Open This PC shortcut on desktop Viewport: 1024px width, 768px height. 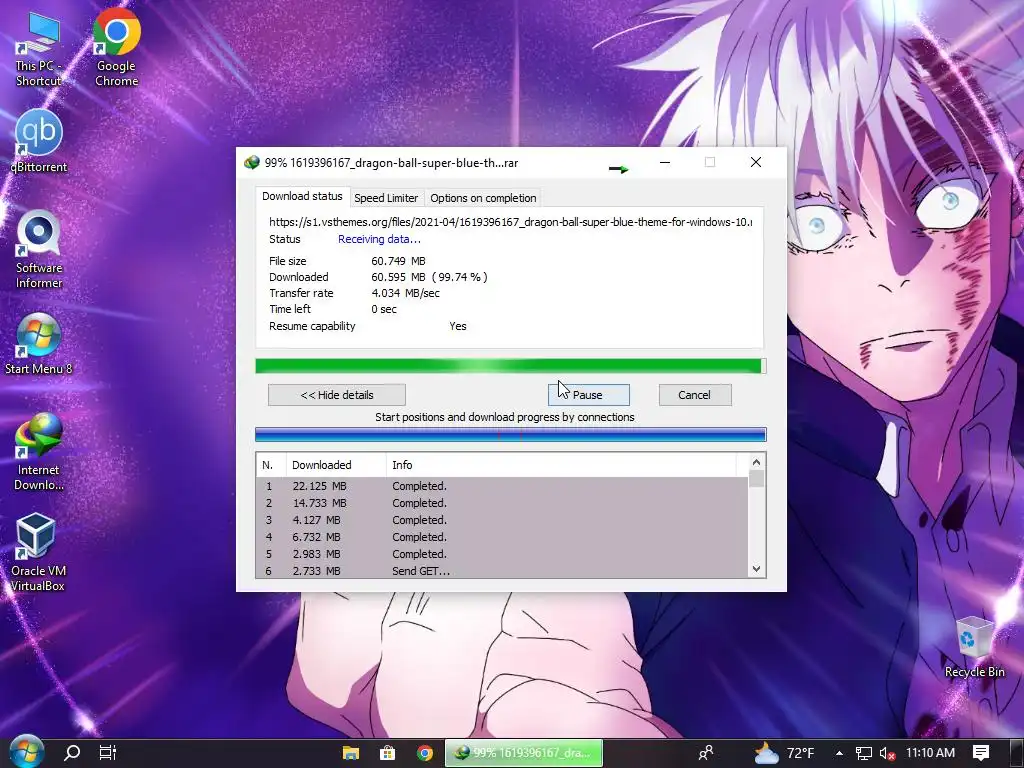click(38, 50)
